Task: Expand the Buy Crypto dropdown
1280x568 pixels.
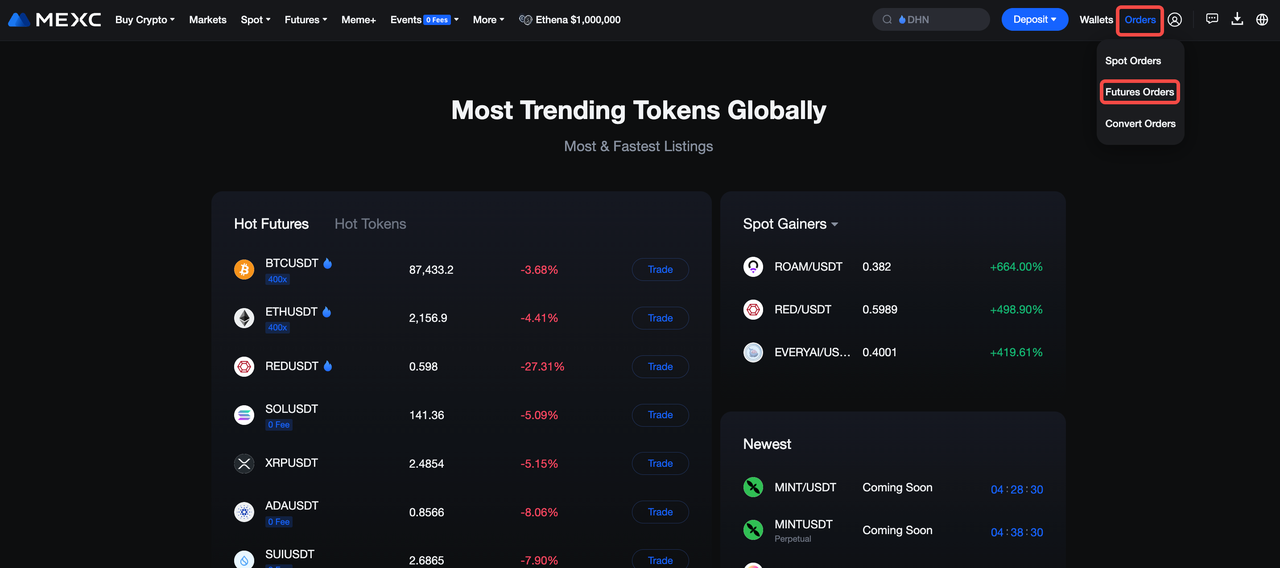Action: [145, 20]
